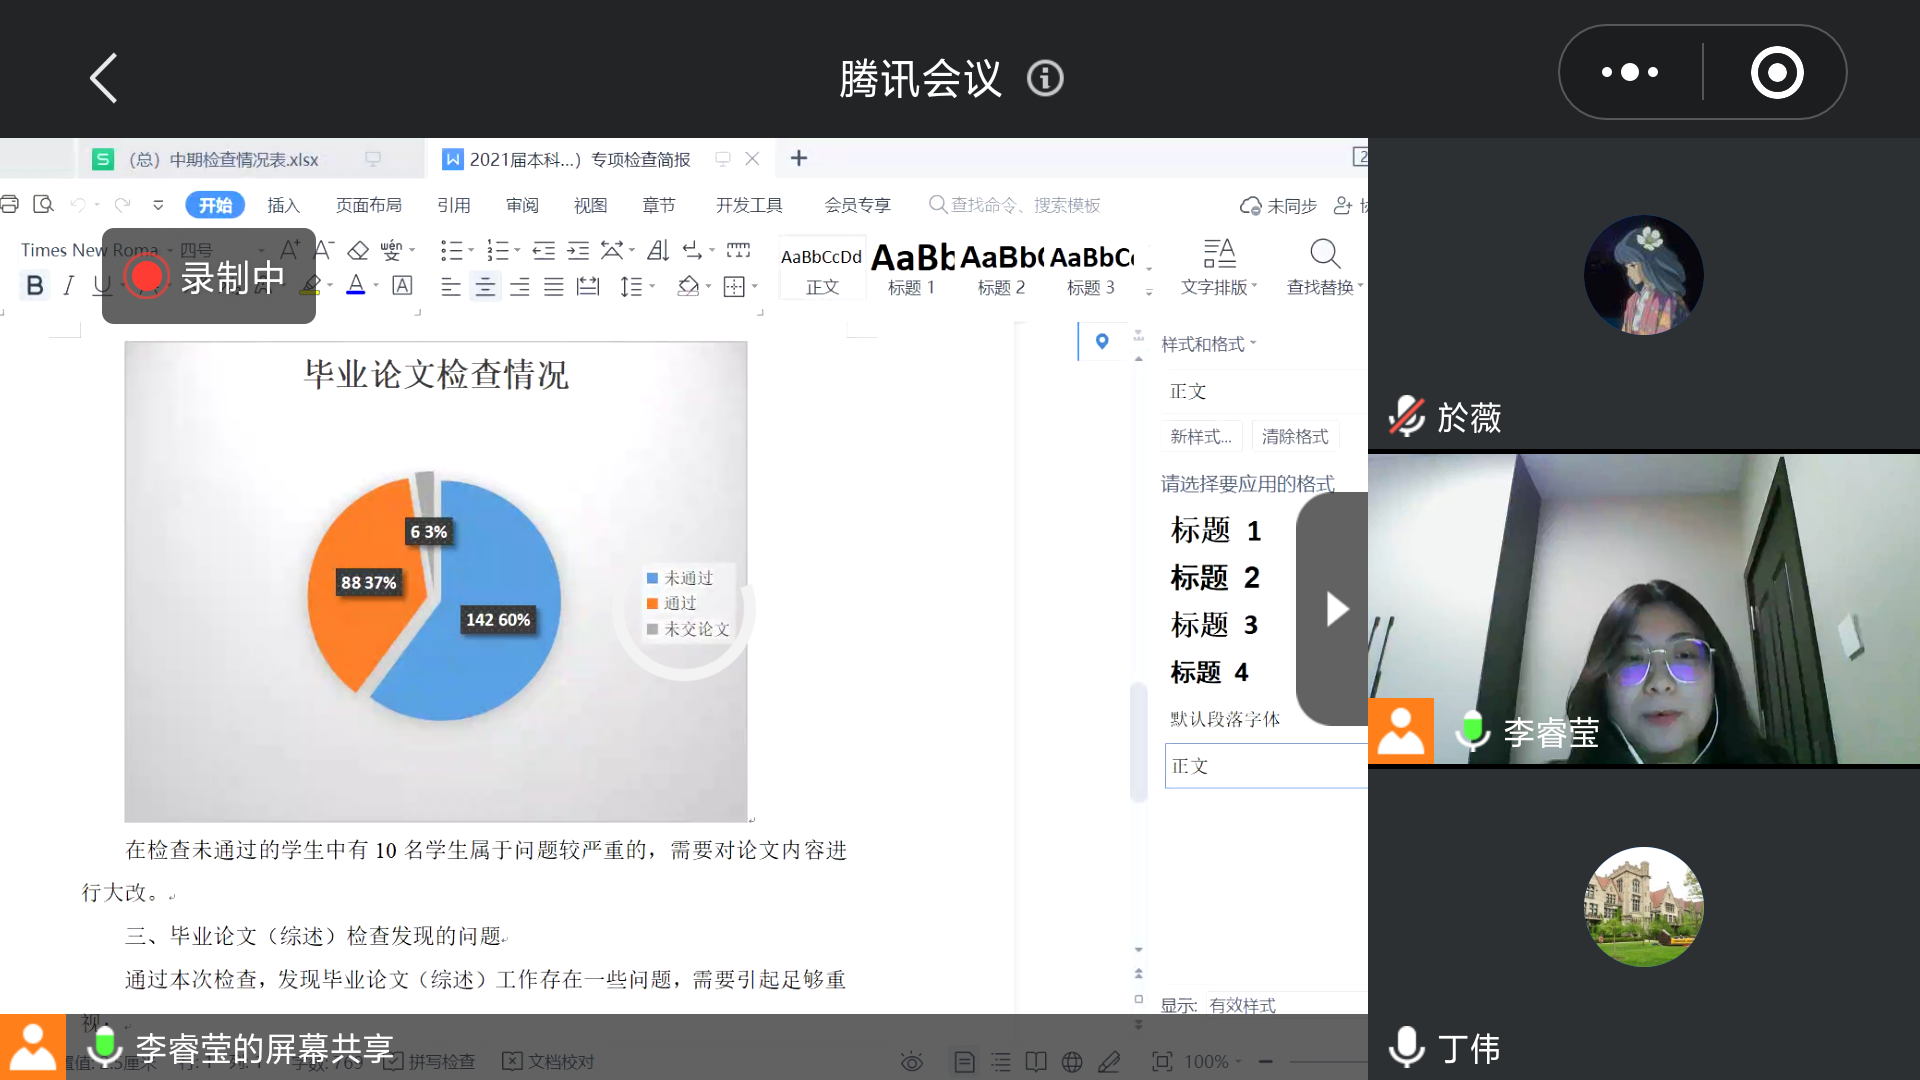1920x1080 pixels.
Task: Decrease zoom using the minus on zoom slider
Action: (x=1266, y=1062)
